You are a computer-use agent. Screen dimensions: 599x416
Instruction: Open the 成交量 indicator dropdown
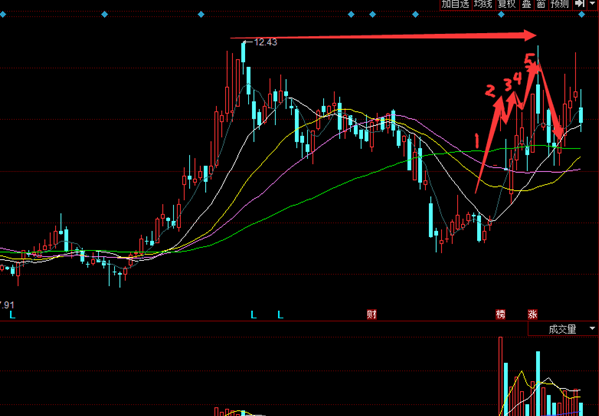tap(563, 329)
